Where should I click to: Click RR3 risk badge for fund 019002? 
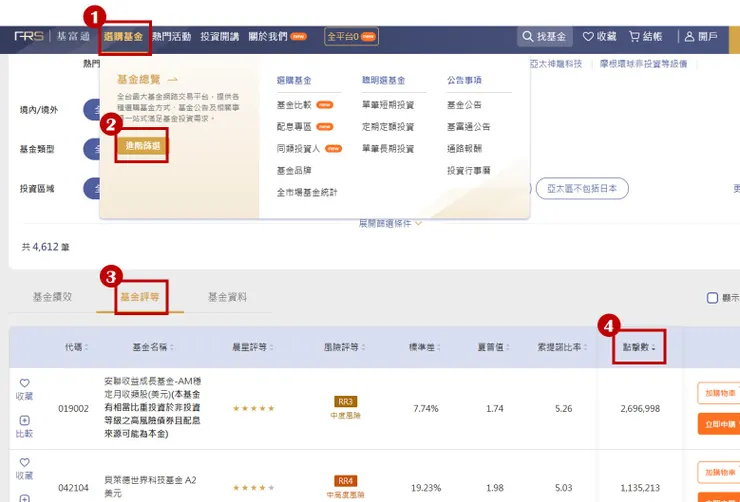tap(345, 402)
